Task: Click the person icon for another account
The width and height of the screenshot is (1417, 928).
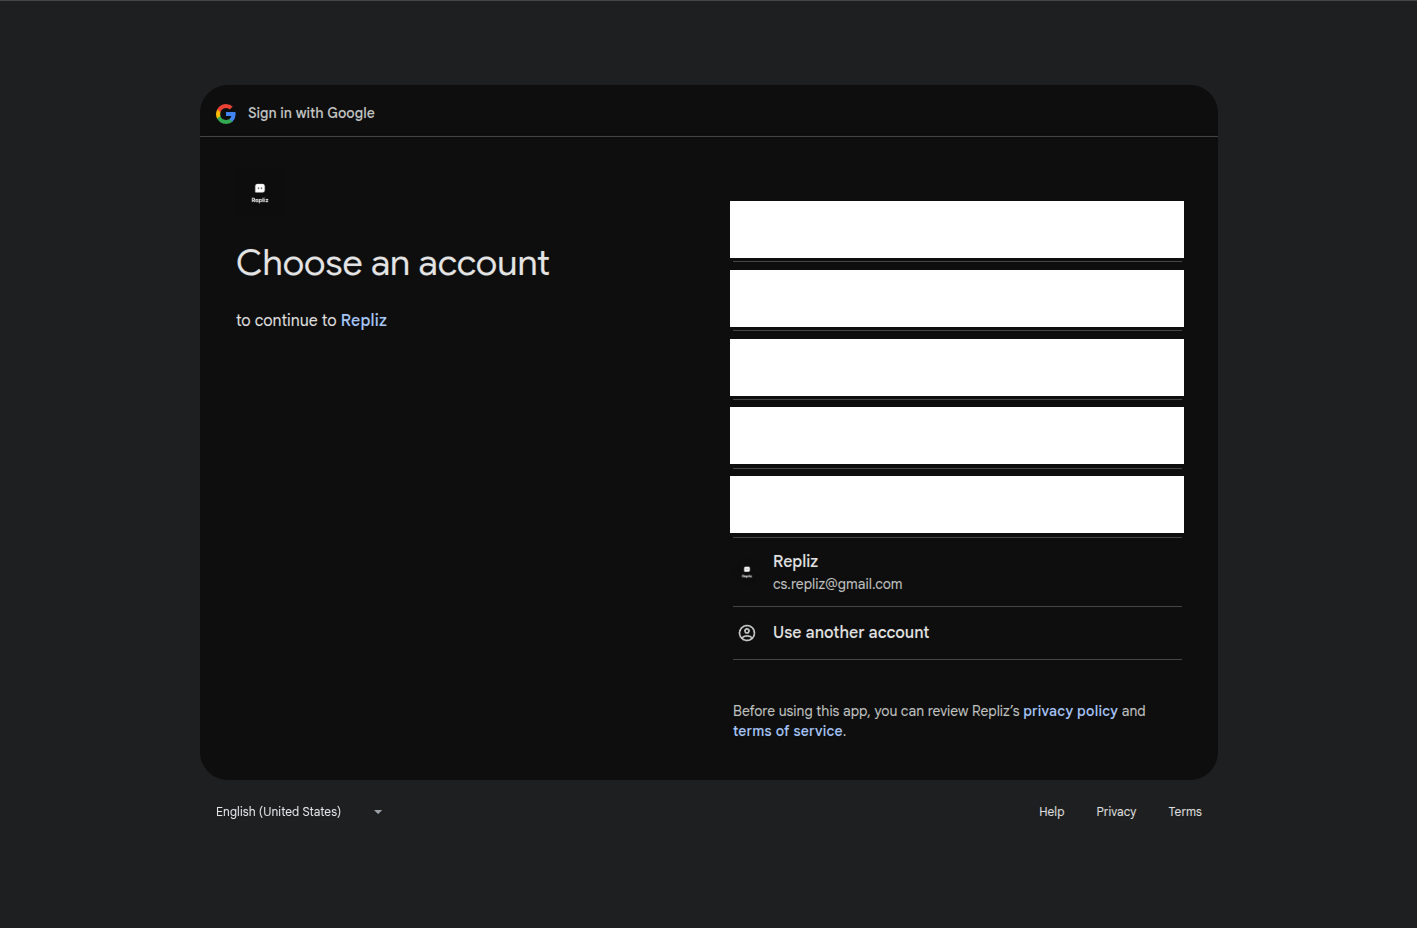Action: pyautogui.click(x=747, y=633)
